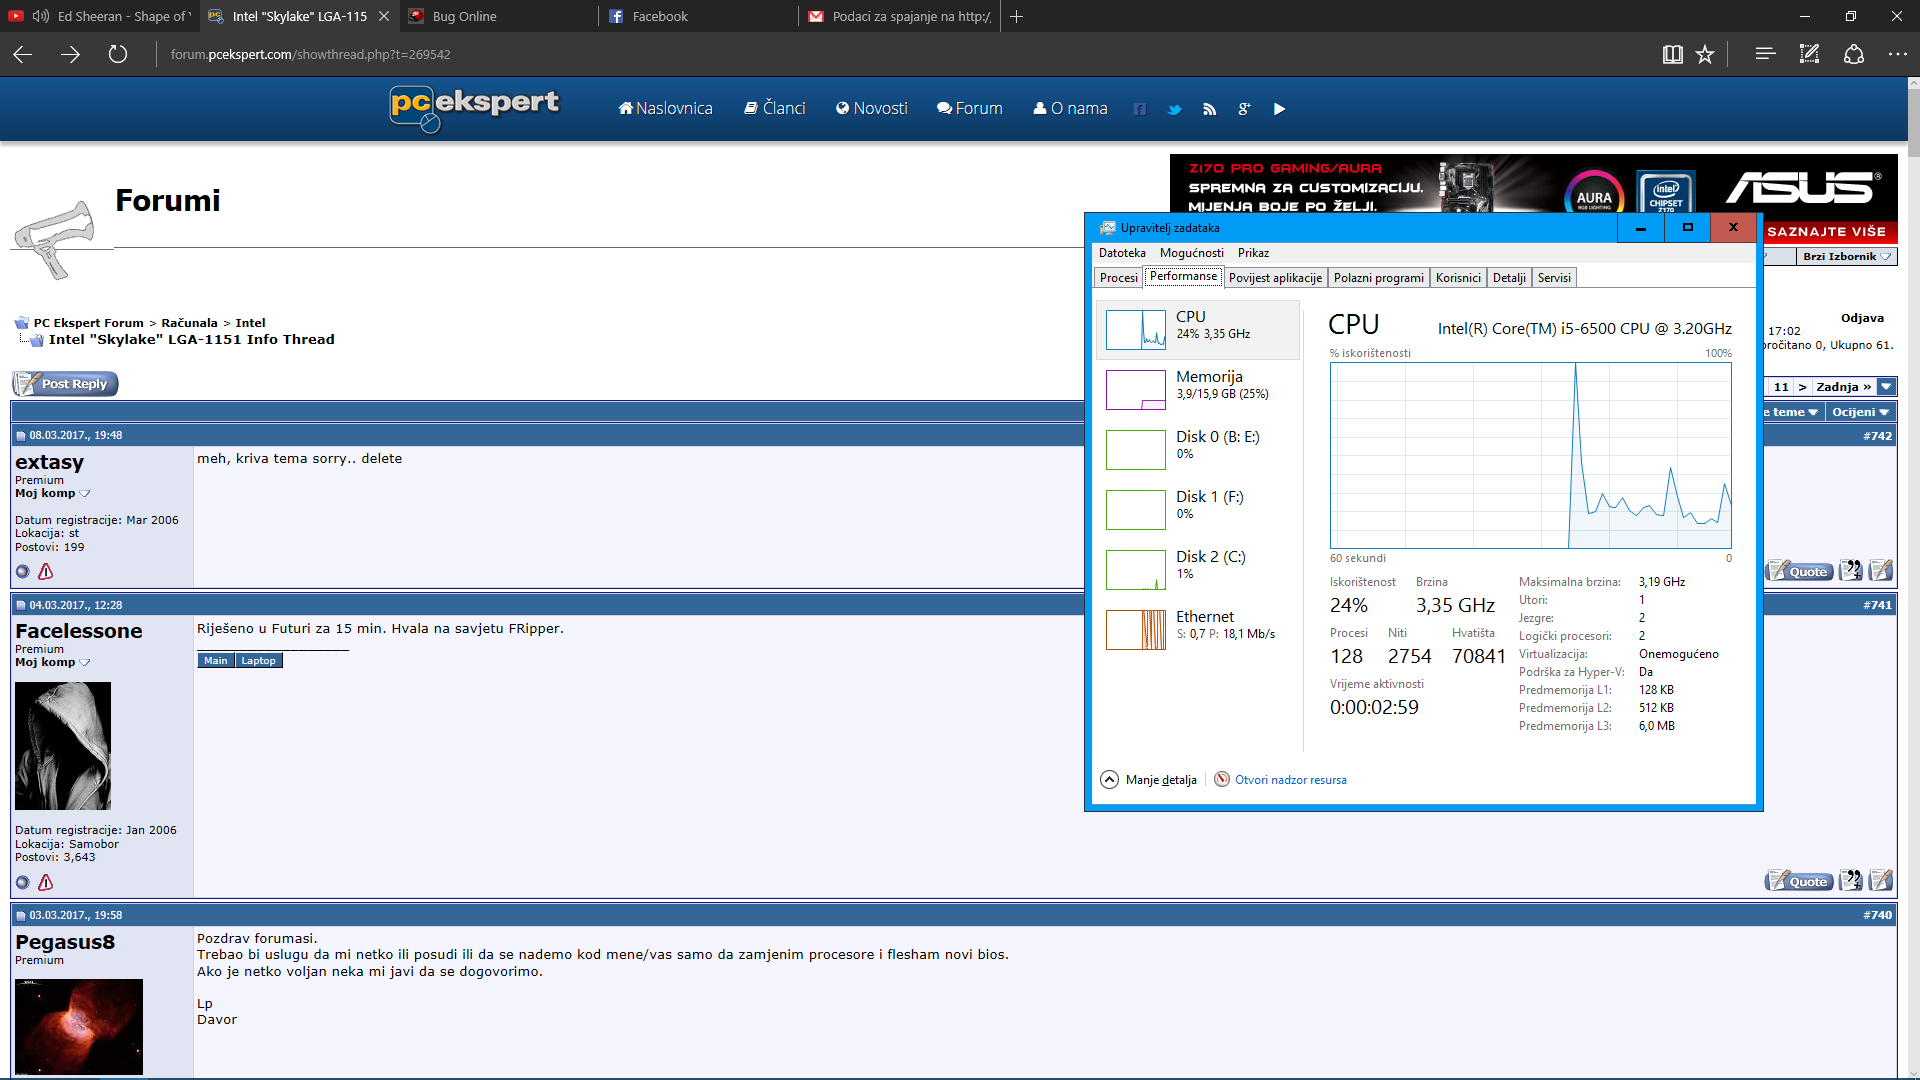Open the Edge reading view icon
The image size is (1920, 1080).
pyautogui.click(x=1672, y=55)
